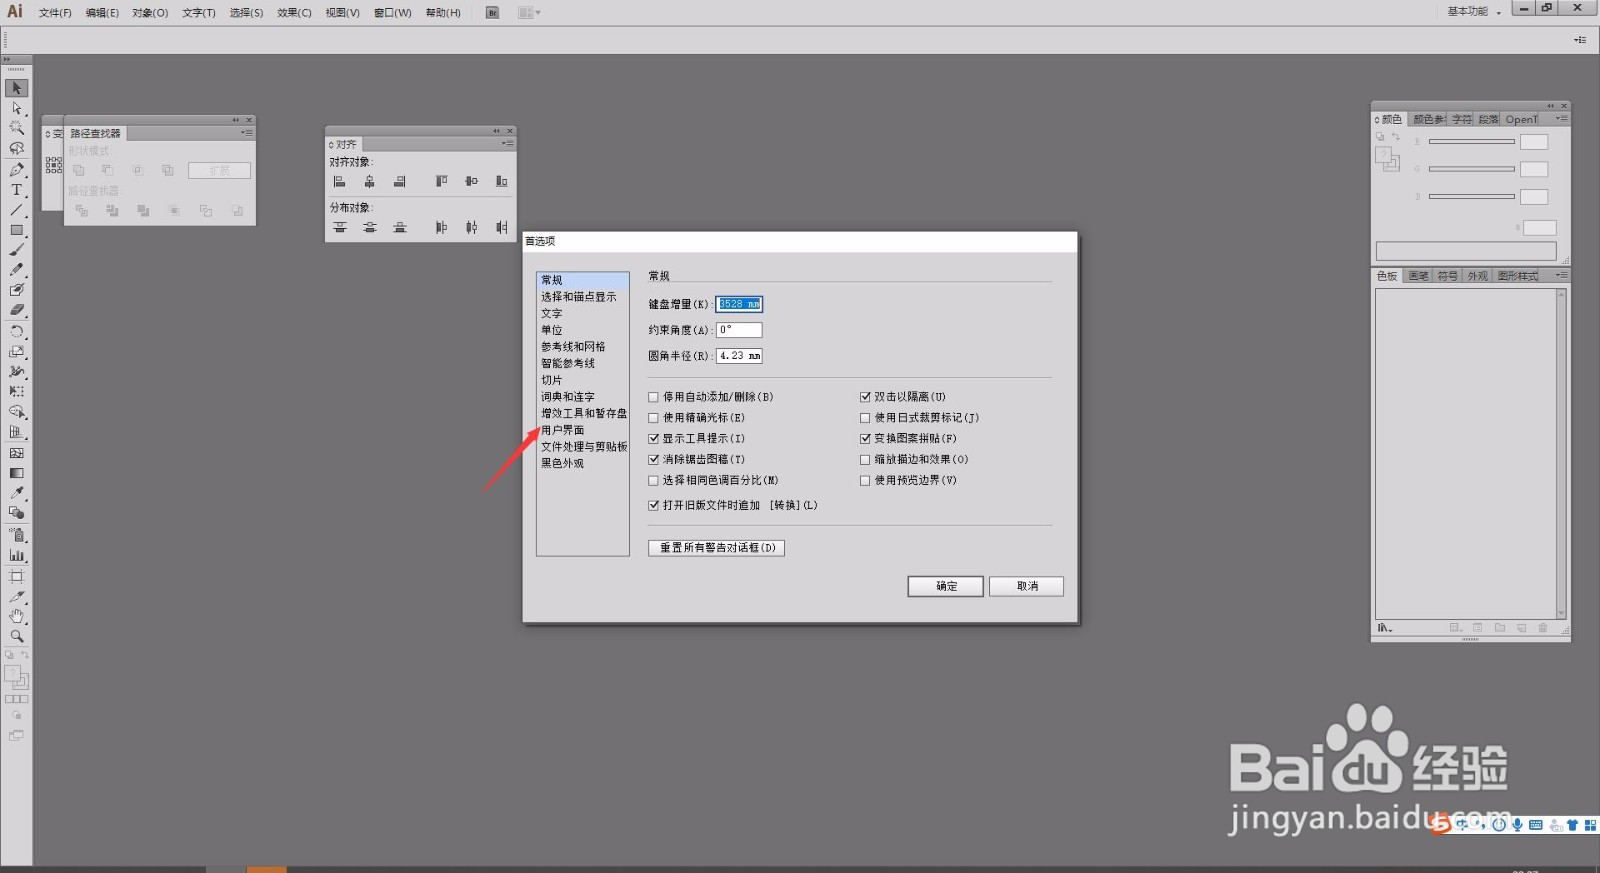Enable 停用自动添加/删除 checkbox
Viewport: 1600px width, 873px height.
click(x=653, y=397)
